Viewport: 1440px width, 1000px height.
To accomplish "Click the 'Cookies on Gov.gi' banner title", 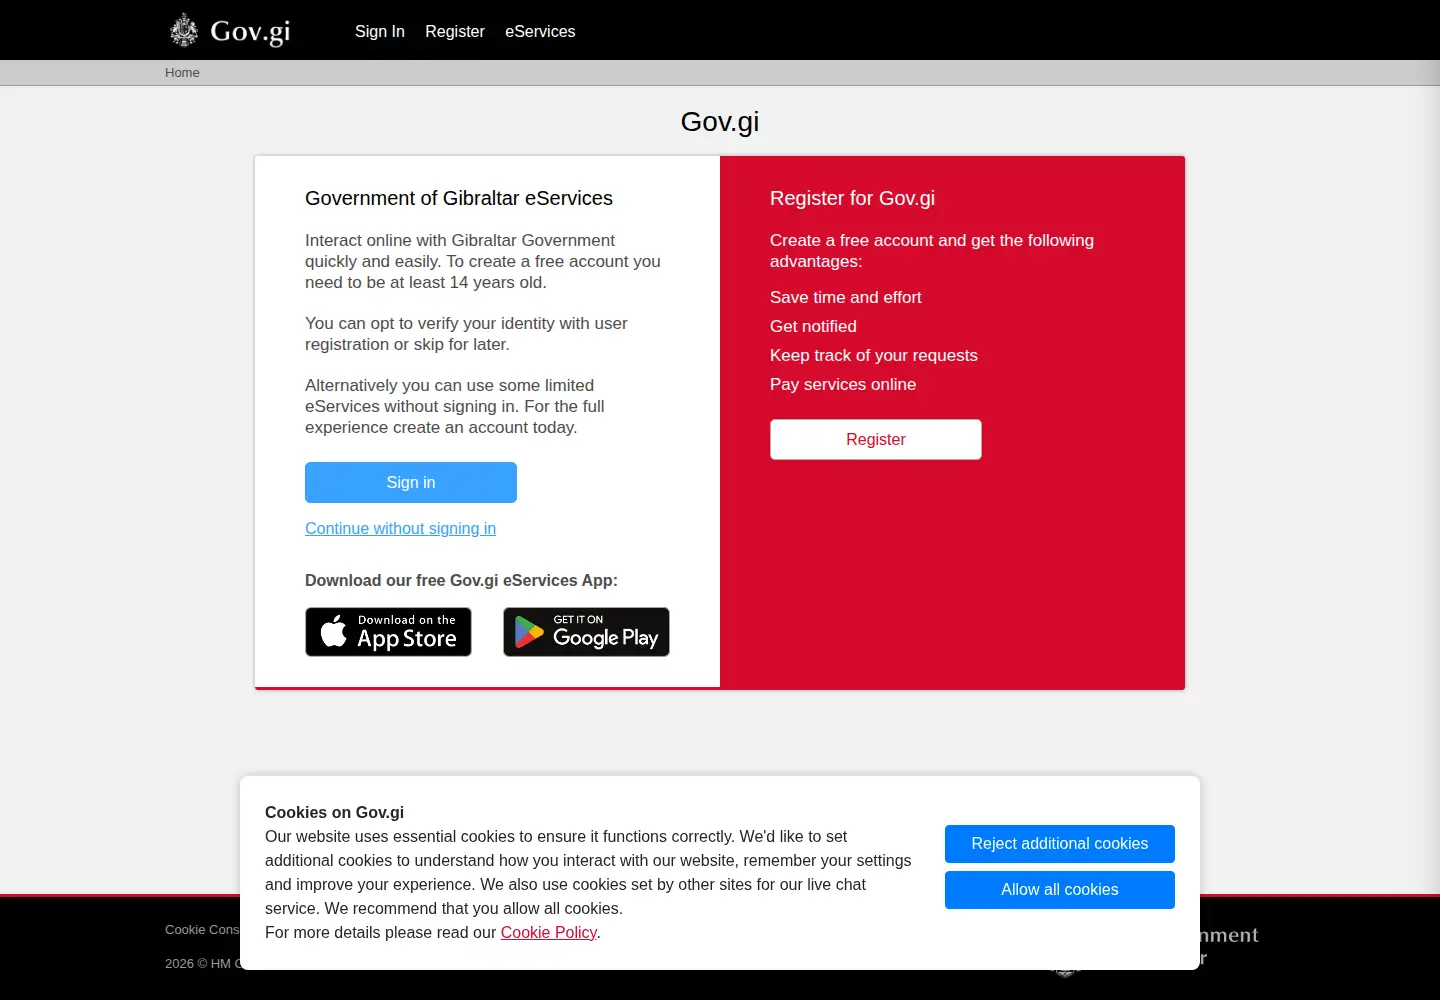I will 334,812.
